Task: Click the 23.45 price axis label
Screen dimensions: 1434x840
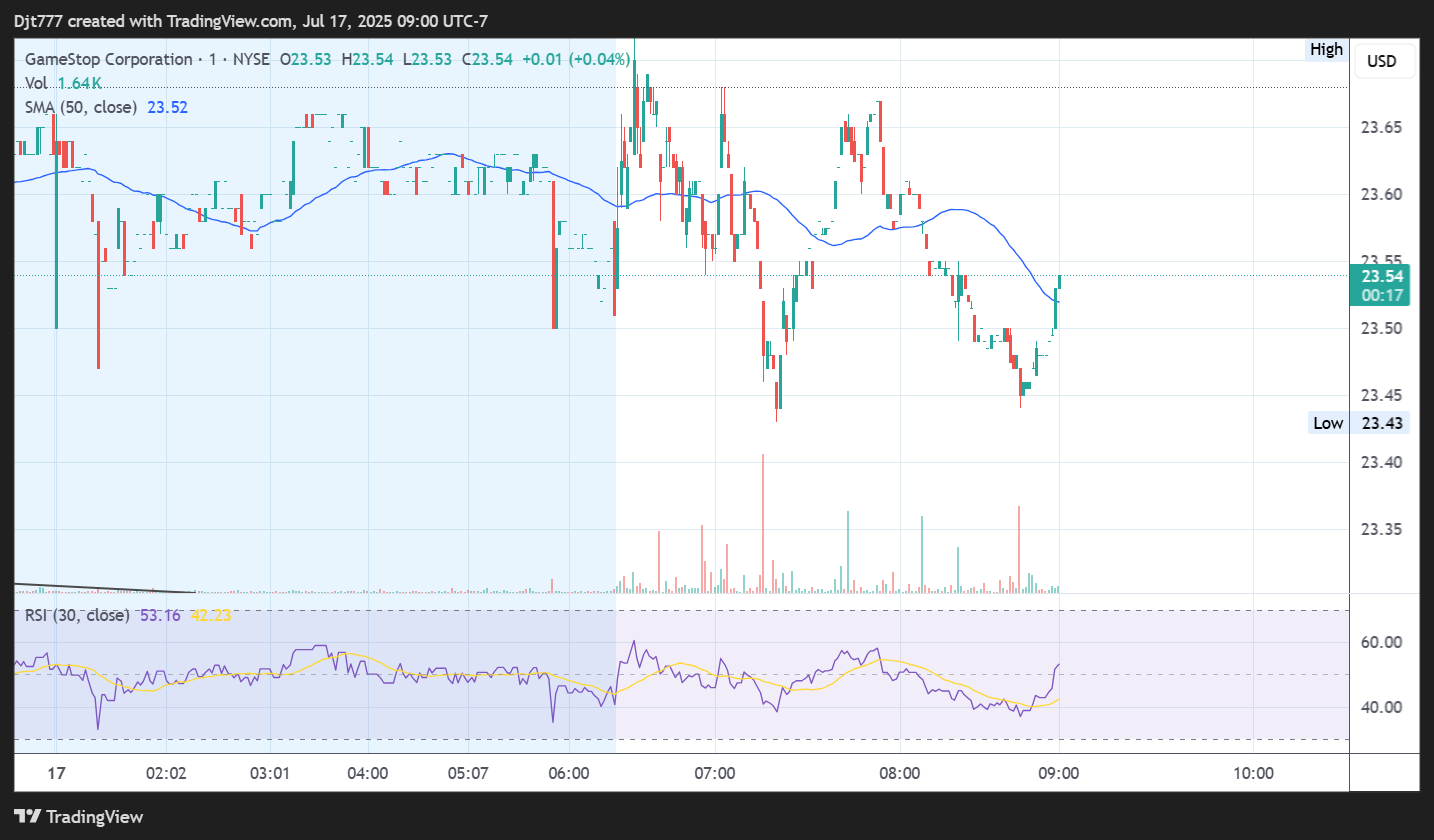Action: (1382, 395)
